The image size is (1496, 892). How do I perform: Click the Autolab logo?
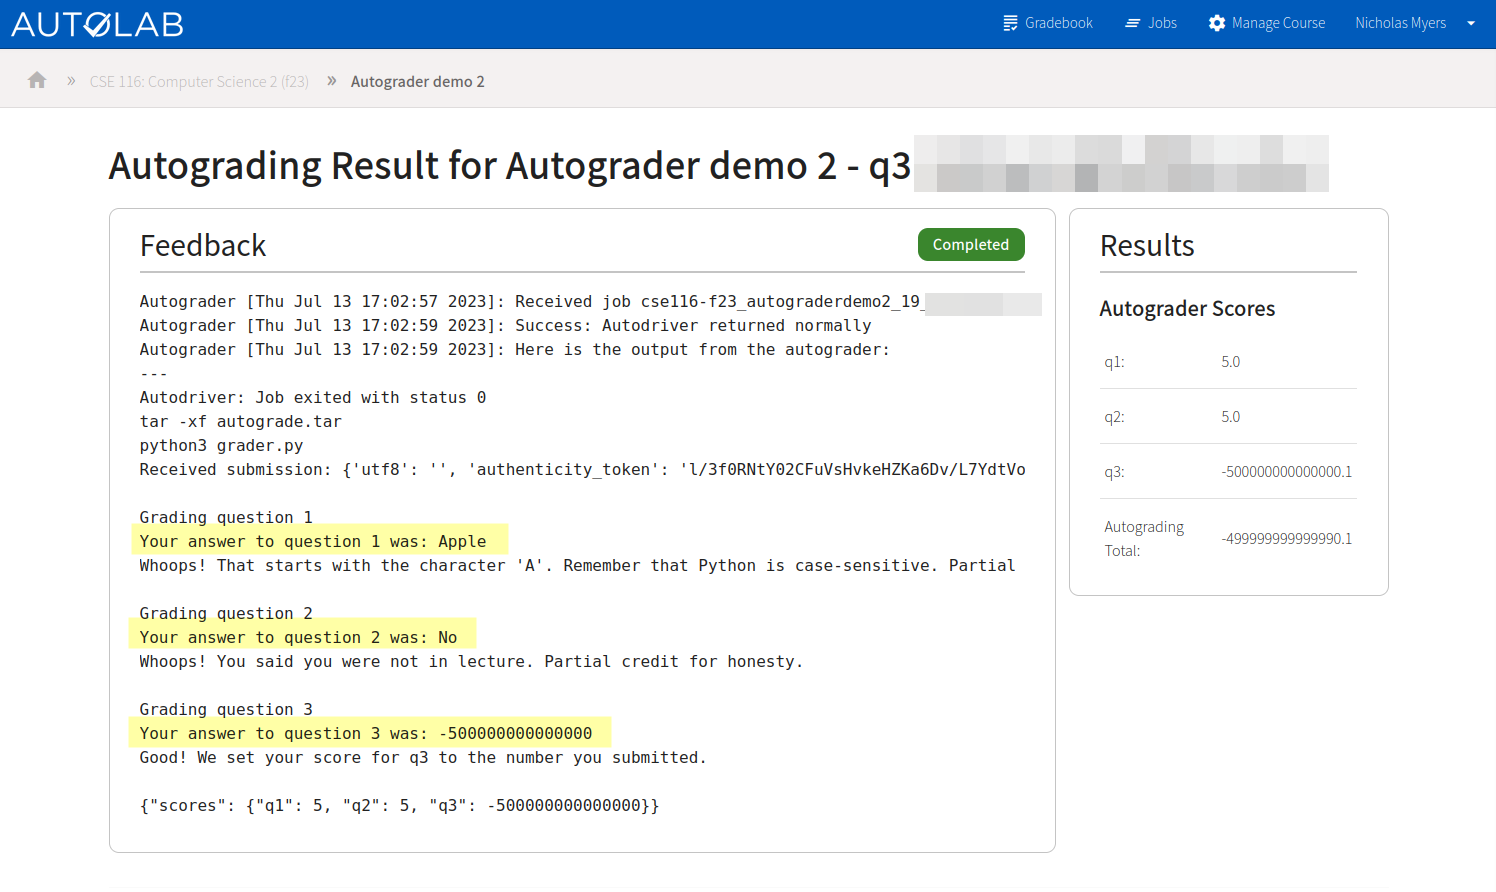click(97, 24)
